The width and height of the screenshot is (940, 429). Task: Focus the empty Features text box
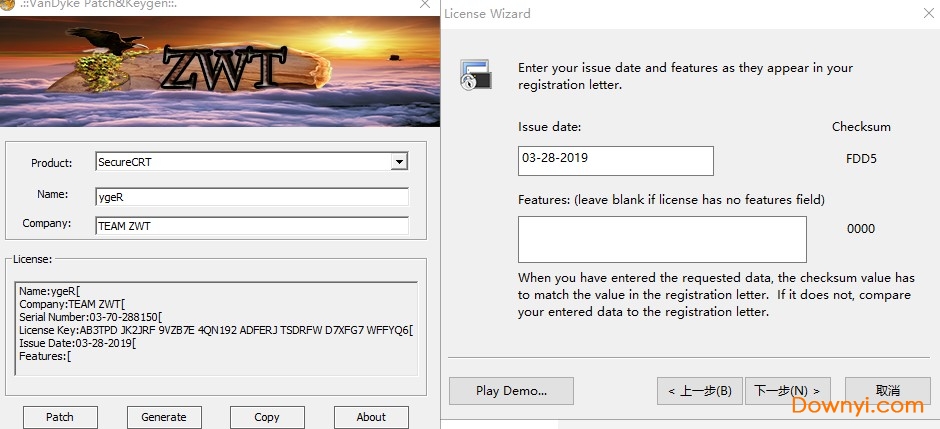(661, 239)
